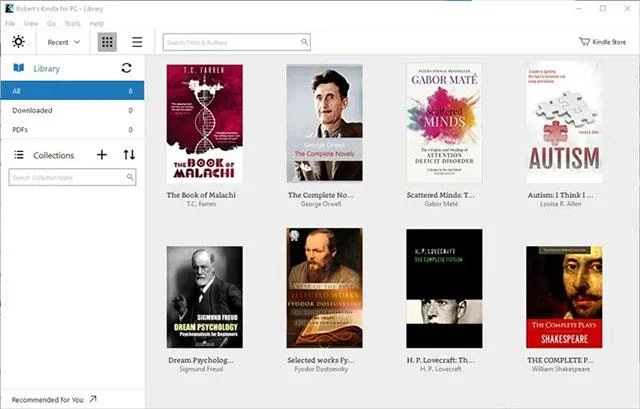Open the Recent sort dropdown
640x409 pixels.
[x=63, y=42]
